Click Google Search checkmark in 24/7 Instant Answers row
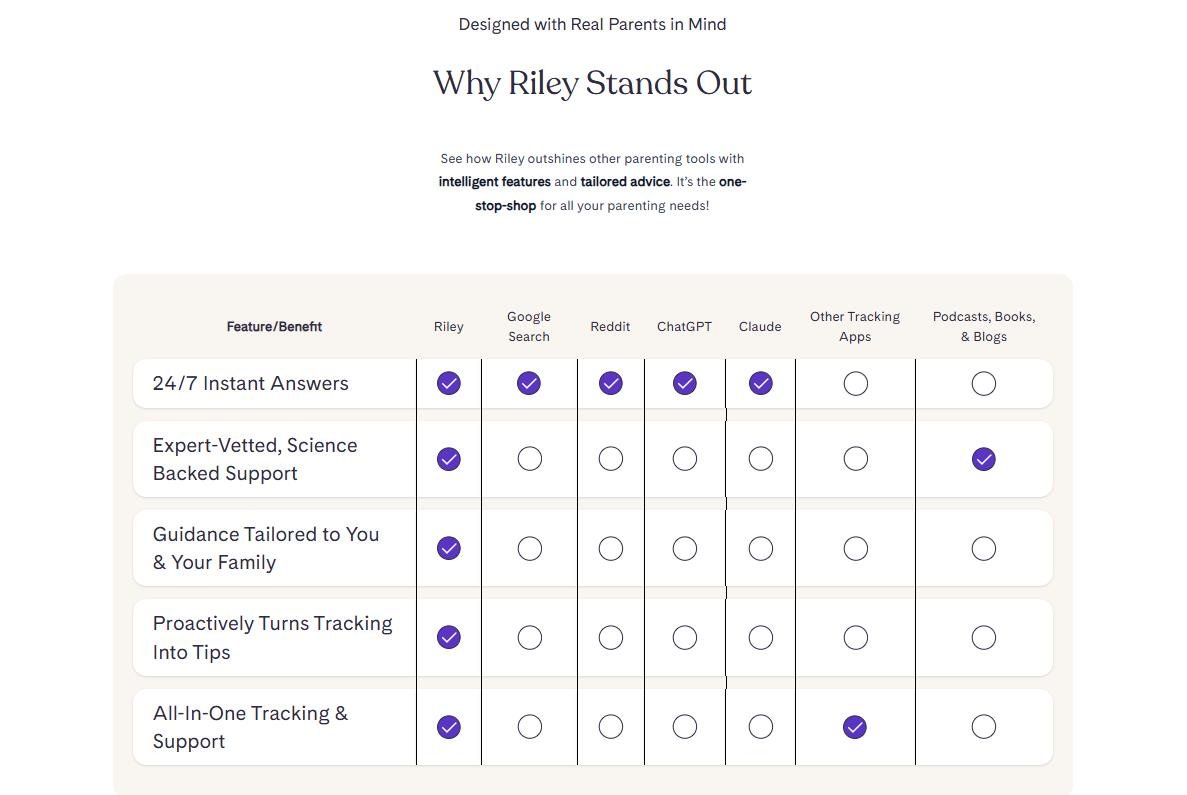The image size is (1187, 795). [x=529, y=383]
